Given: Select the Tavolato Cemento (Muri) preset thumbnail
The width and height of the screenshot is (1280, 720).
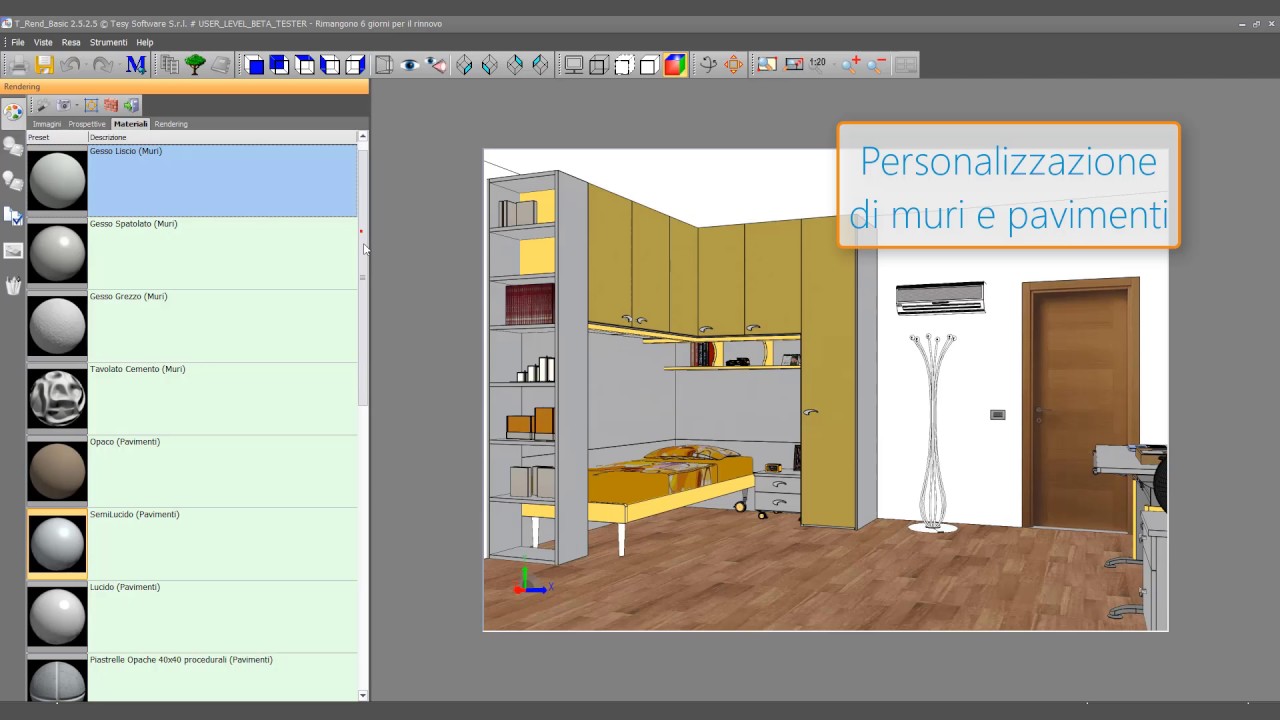Looking at the screenshot, I should point(57,398).
